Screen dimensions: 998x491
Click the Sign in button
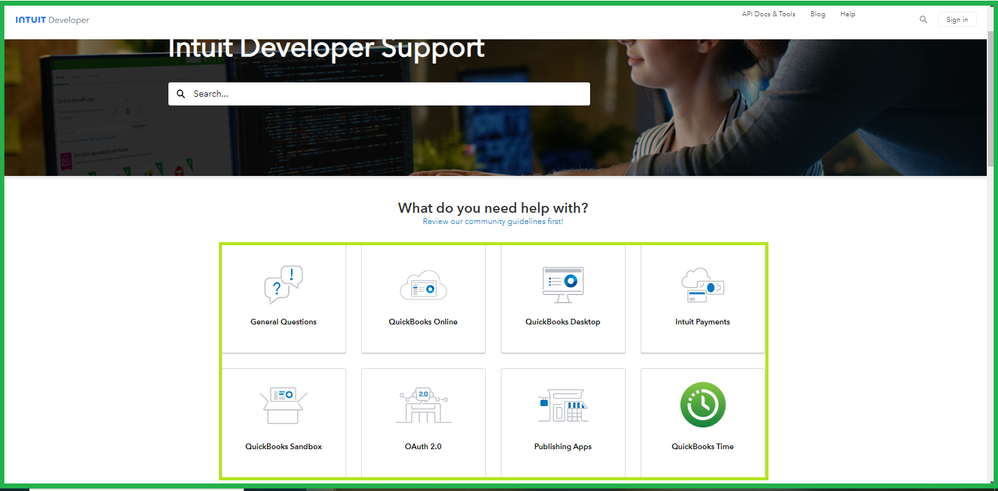957,20
